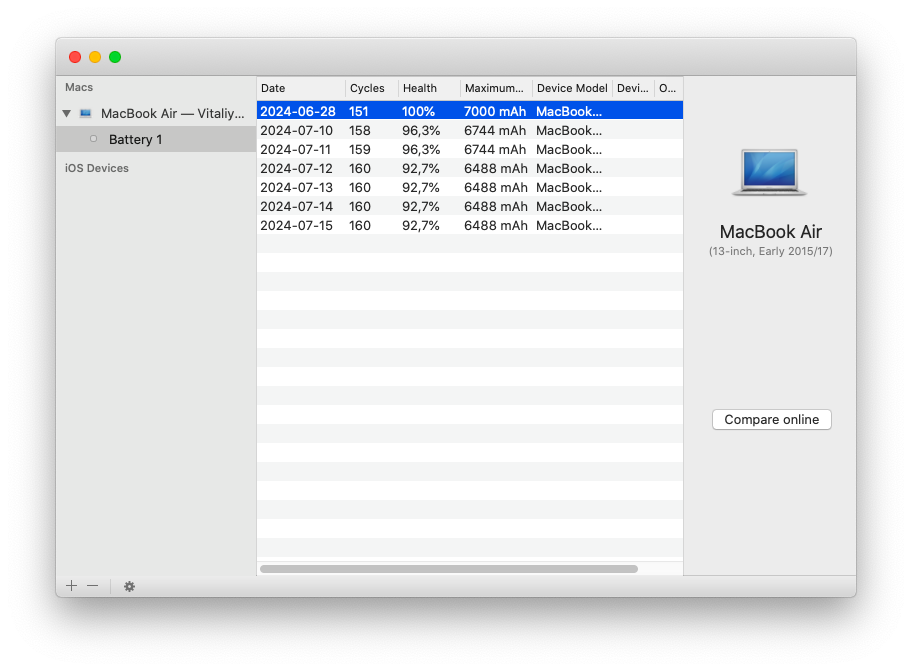Image resolution: width=912 pixels, height=671 pixels.
Task: Click the iOS Devices section header
Action: coord(97,168)
